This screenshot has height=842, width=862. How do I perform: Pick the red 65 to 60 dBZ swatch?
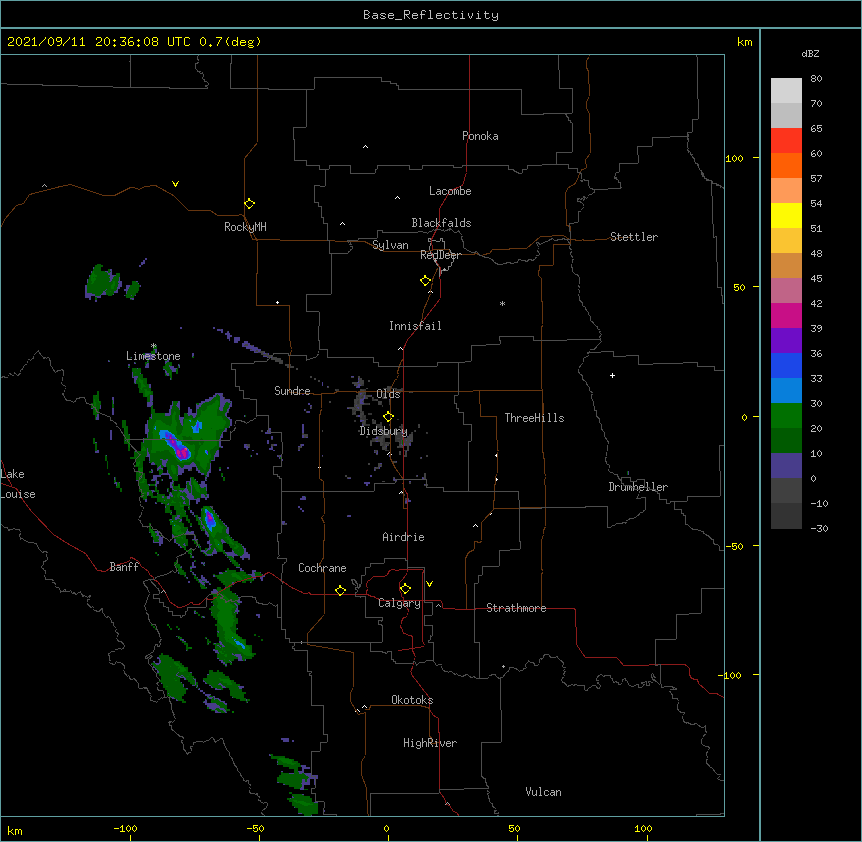(786, 141)
